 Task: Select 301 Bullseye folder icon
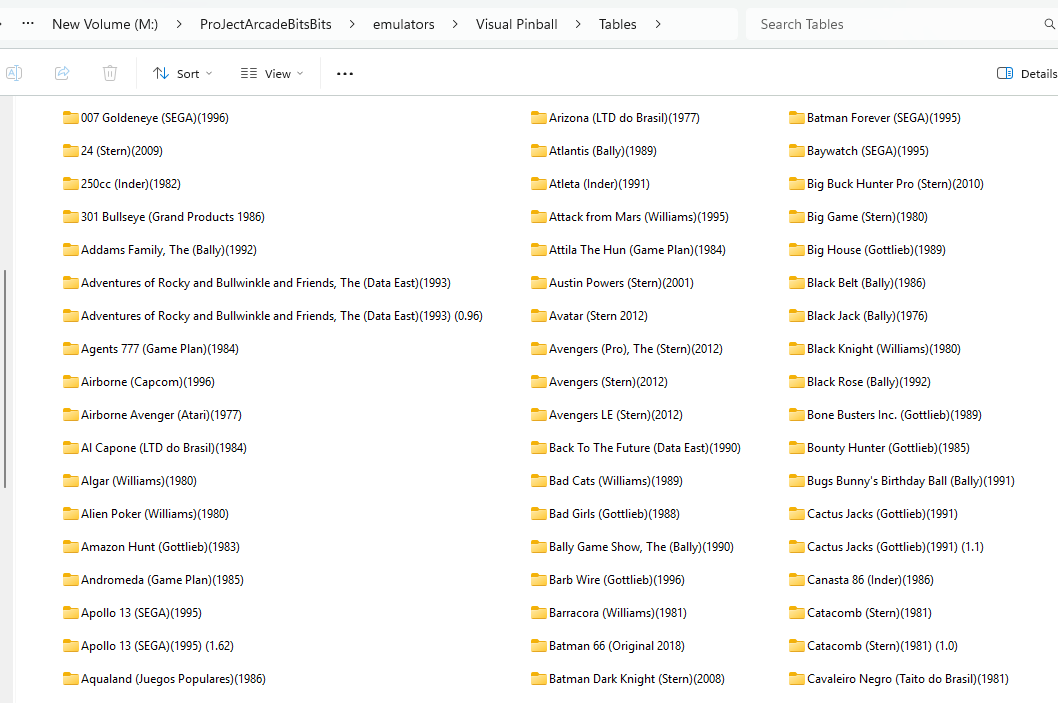70,217
